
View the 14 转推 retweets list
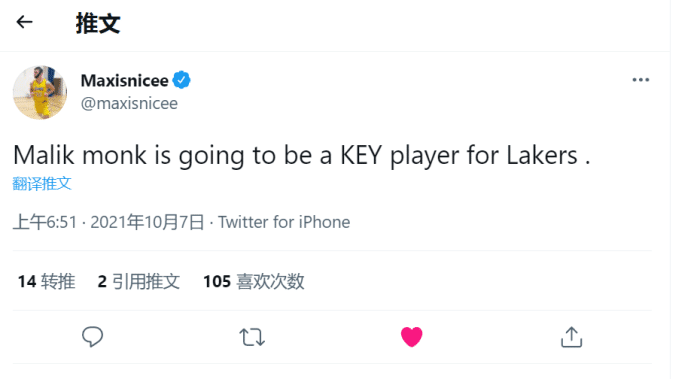(46, 282)
